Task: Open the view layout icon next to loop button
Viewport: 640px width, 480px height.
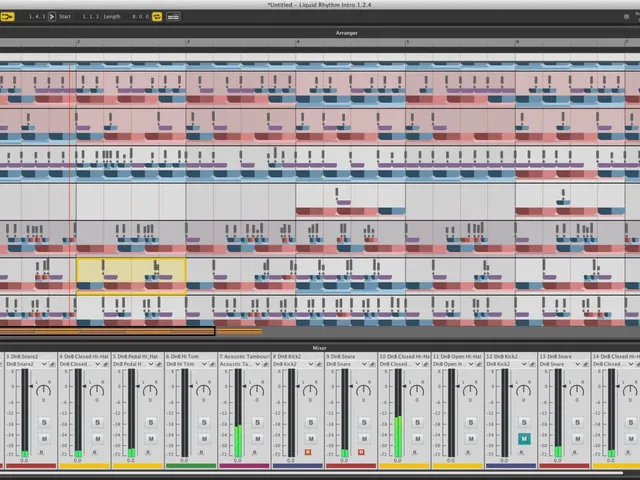Action: click(x=173, y=17)
